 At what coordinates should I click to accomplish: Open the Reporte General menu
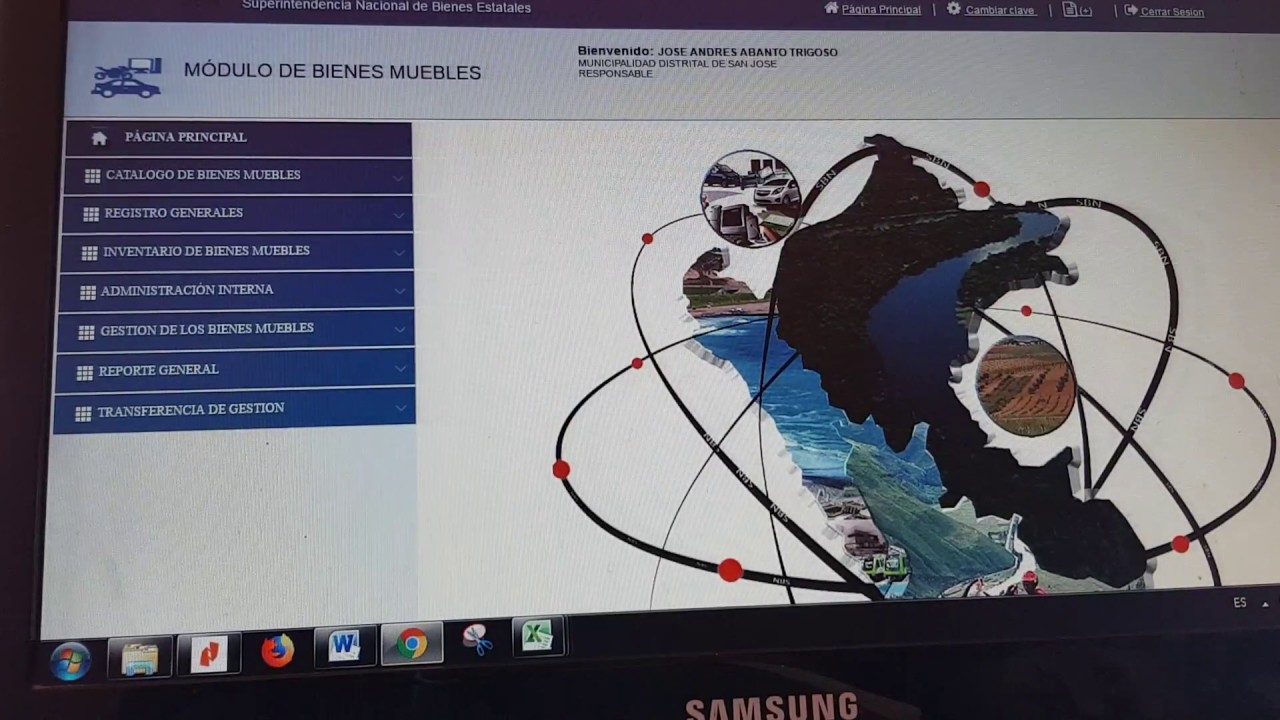click(233, 370)
